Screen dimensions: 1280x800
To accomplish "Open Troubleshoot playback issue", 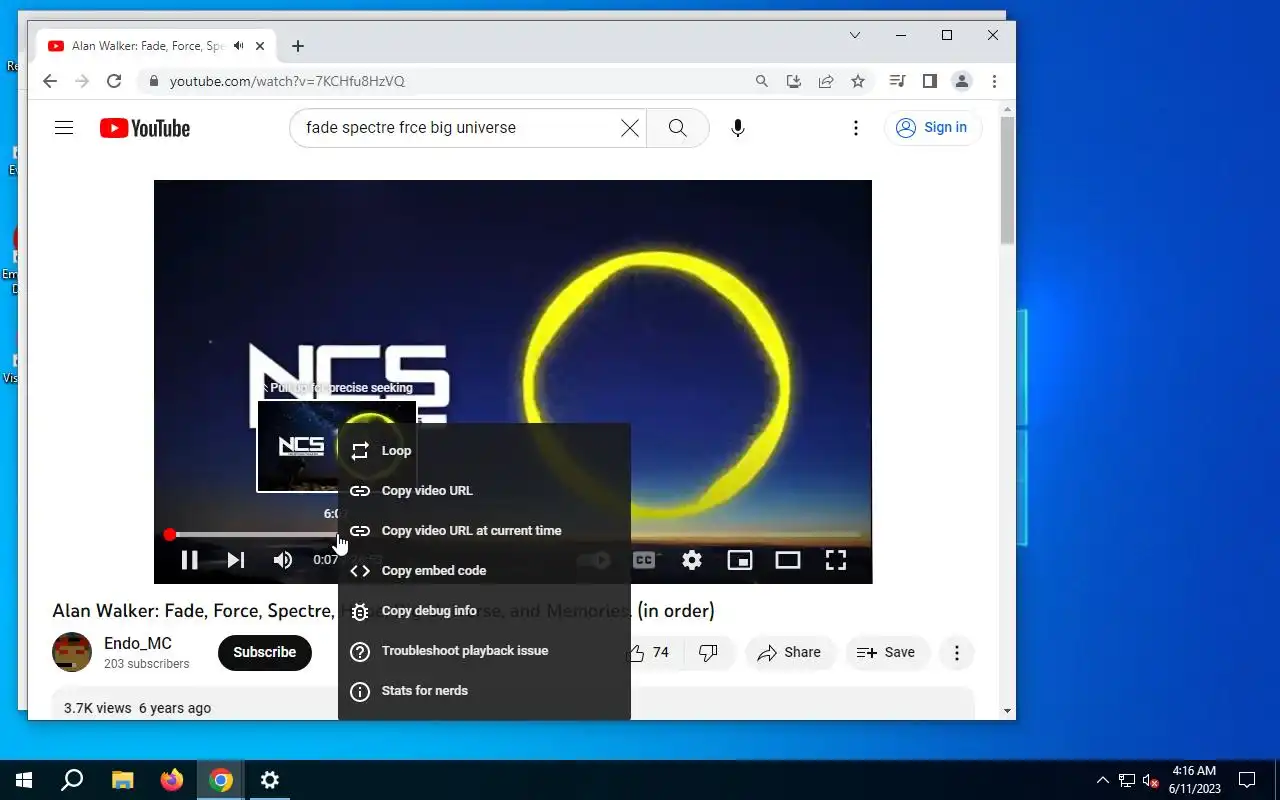I will coord(484,650).
